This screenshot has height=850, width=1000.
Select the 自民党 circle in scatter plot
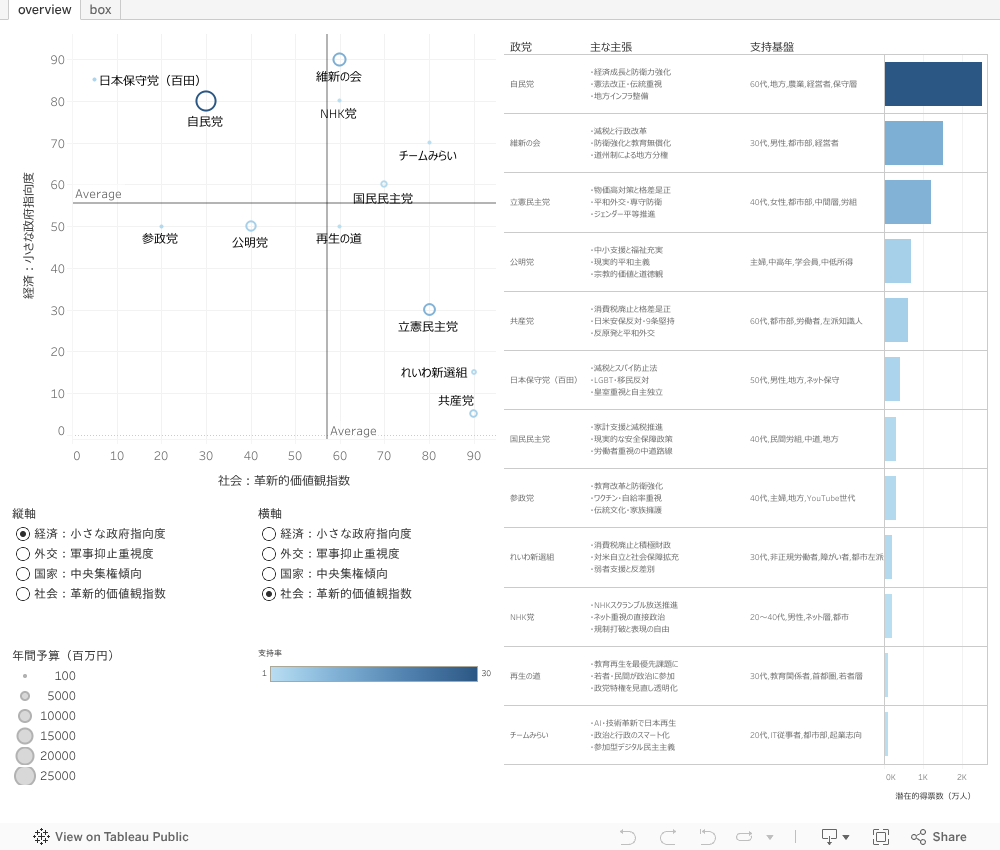(x=205, y=101)
